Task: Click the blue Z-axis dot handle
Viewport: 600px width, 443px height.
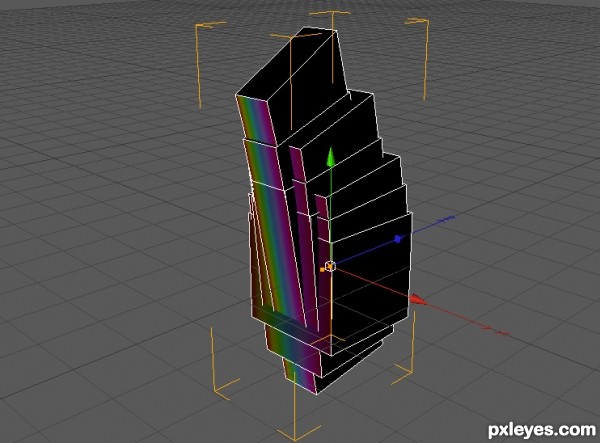Action: click(398, 239)
